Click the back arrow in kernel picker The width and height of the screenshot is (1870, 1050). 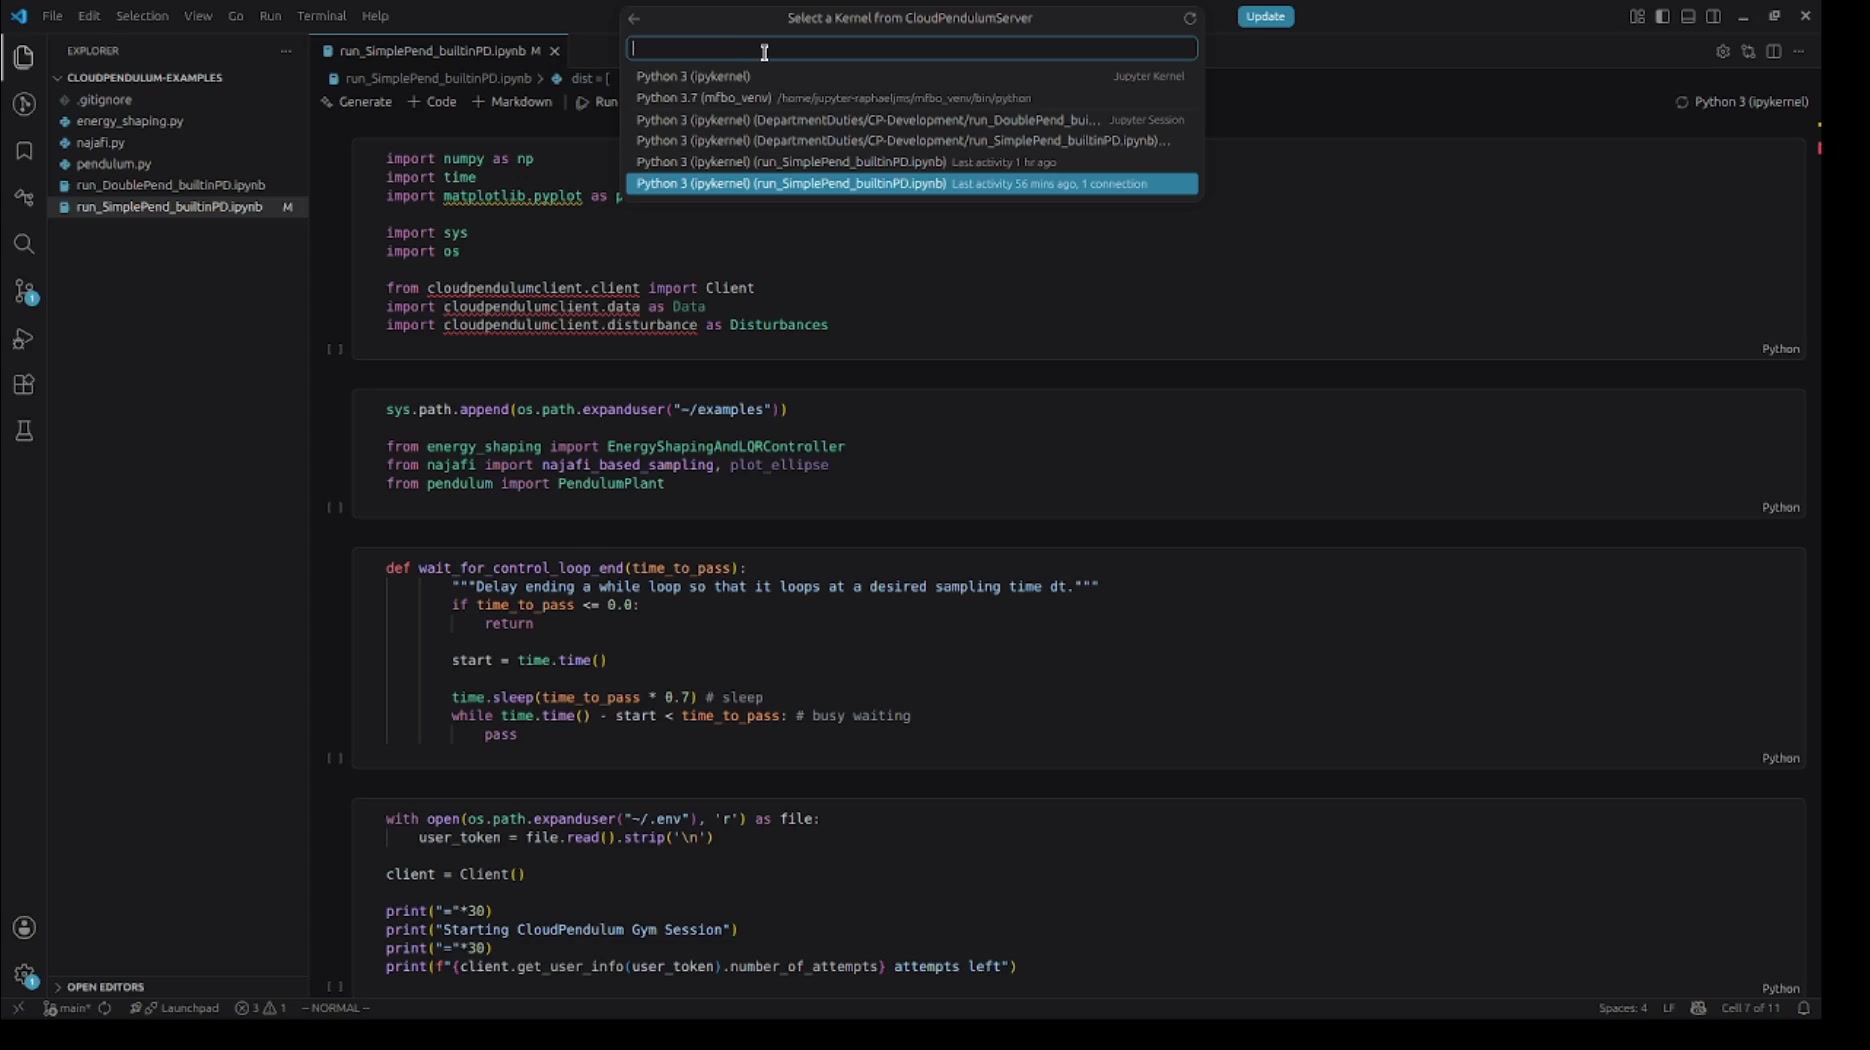coord(634,18)
